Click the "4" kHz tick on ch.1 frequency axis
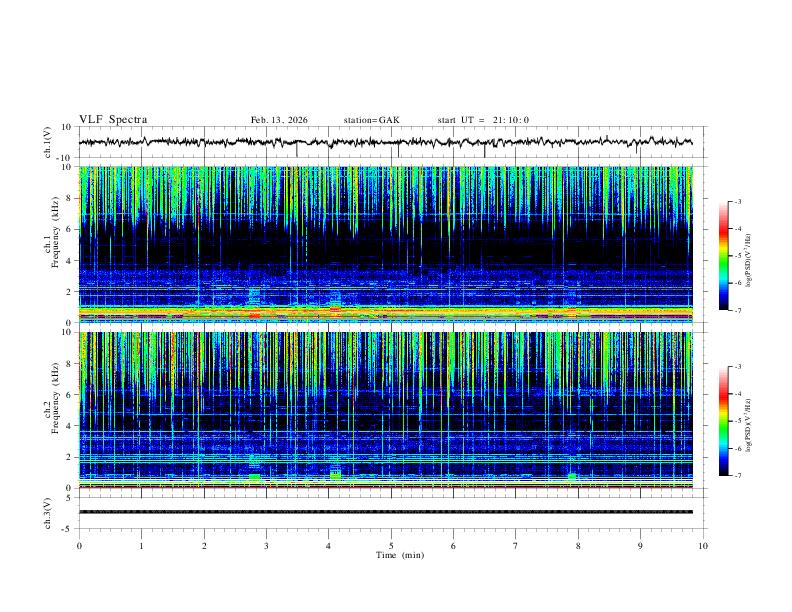Viewport: 792px width, 612px height. pyautogui.click(x=70, y=261)
